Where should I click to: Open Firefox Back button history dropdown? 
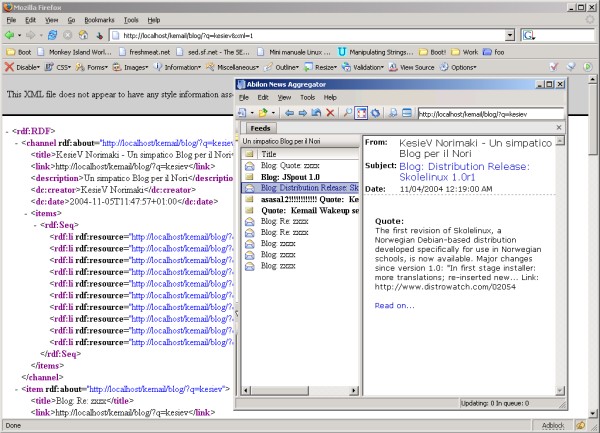pyautogui.click(x=20, y=36)
